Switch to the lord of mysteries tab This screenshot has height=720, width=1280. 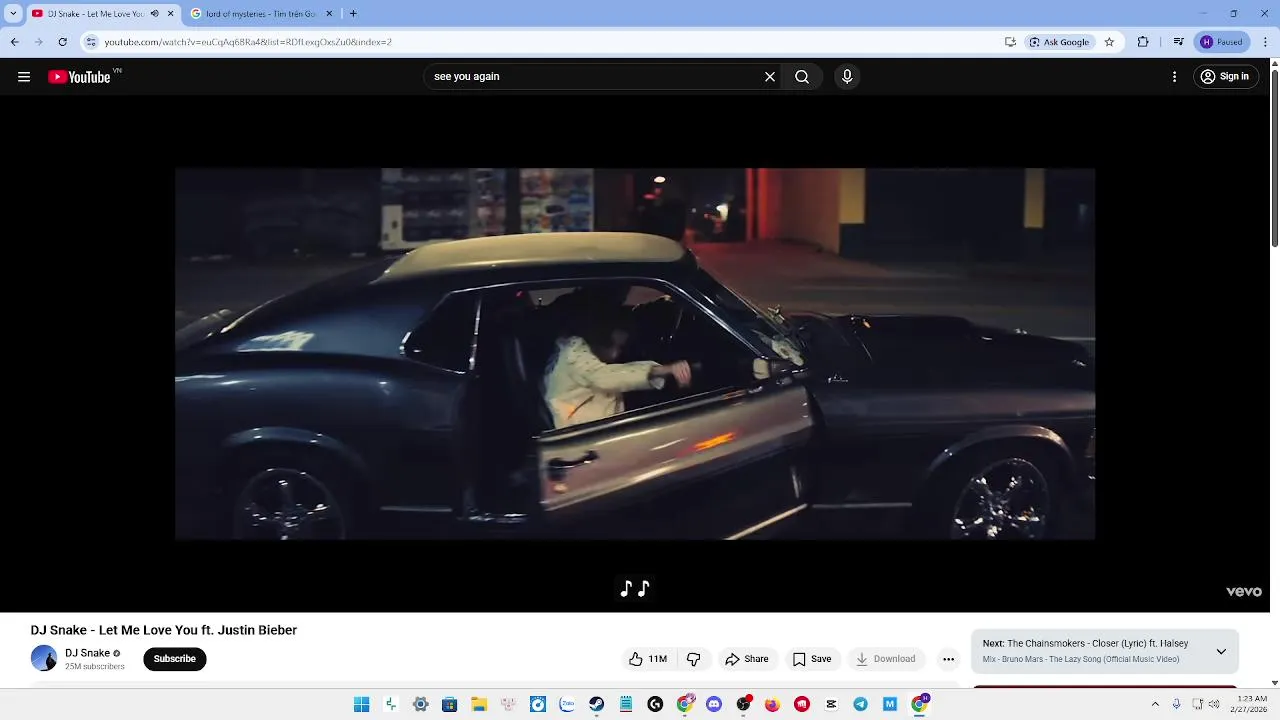[x=261, y=14]
